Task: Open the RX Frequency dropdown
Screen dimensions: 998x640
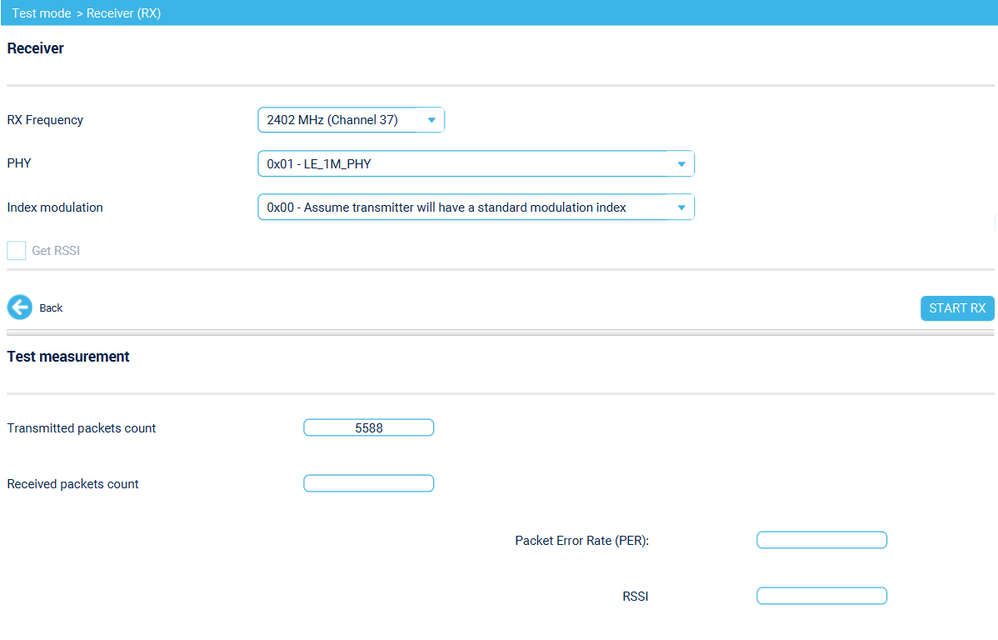Action: [x=351, y=120]
